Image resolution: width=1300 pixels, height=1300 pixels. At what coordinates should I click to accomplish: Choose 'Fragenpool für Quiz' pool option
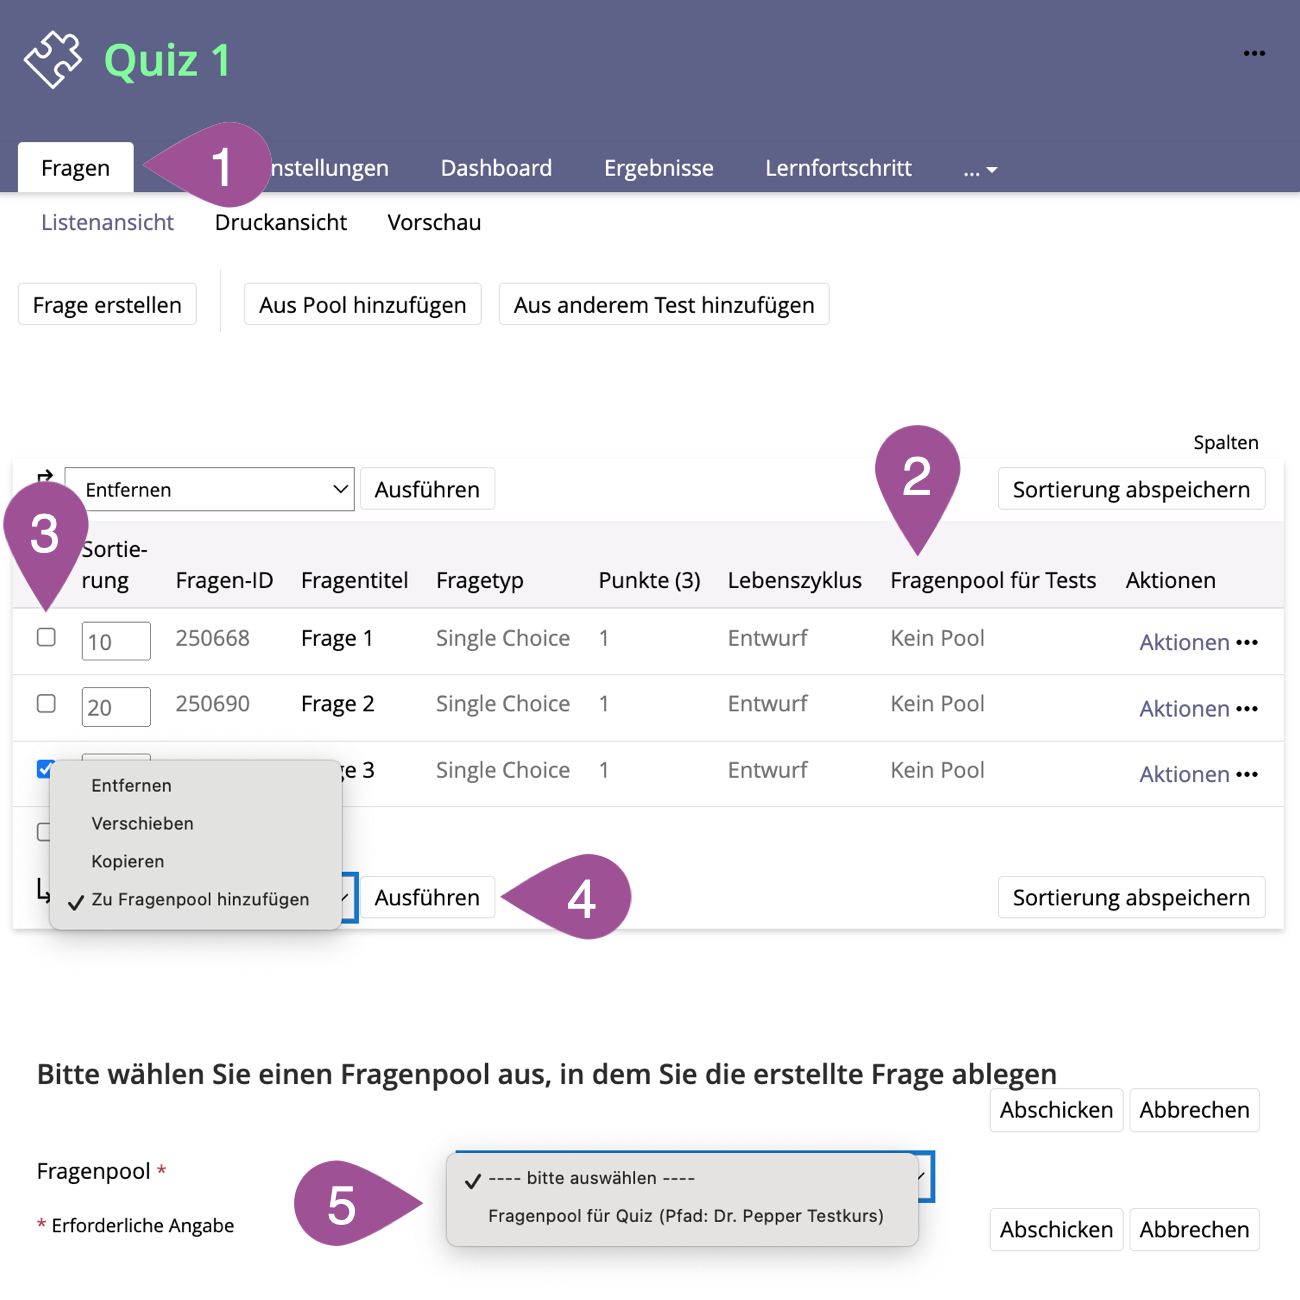click(x=685, y=1216)
